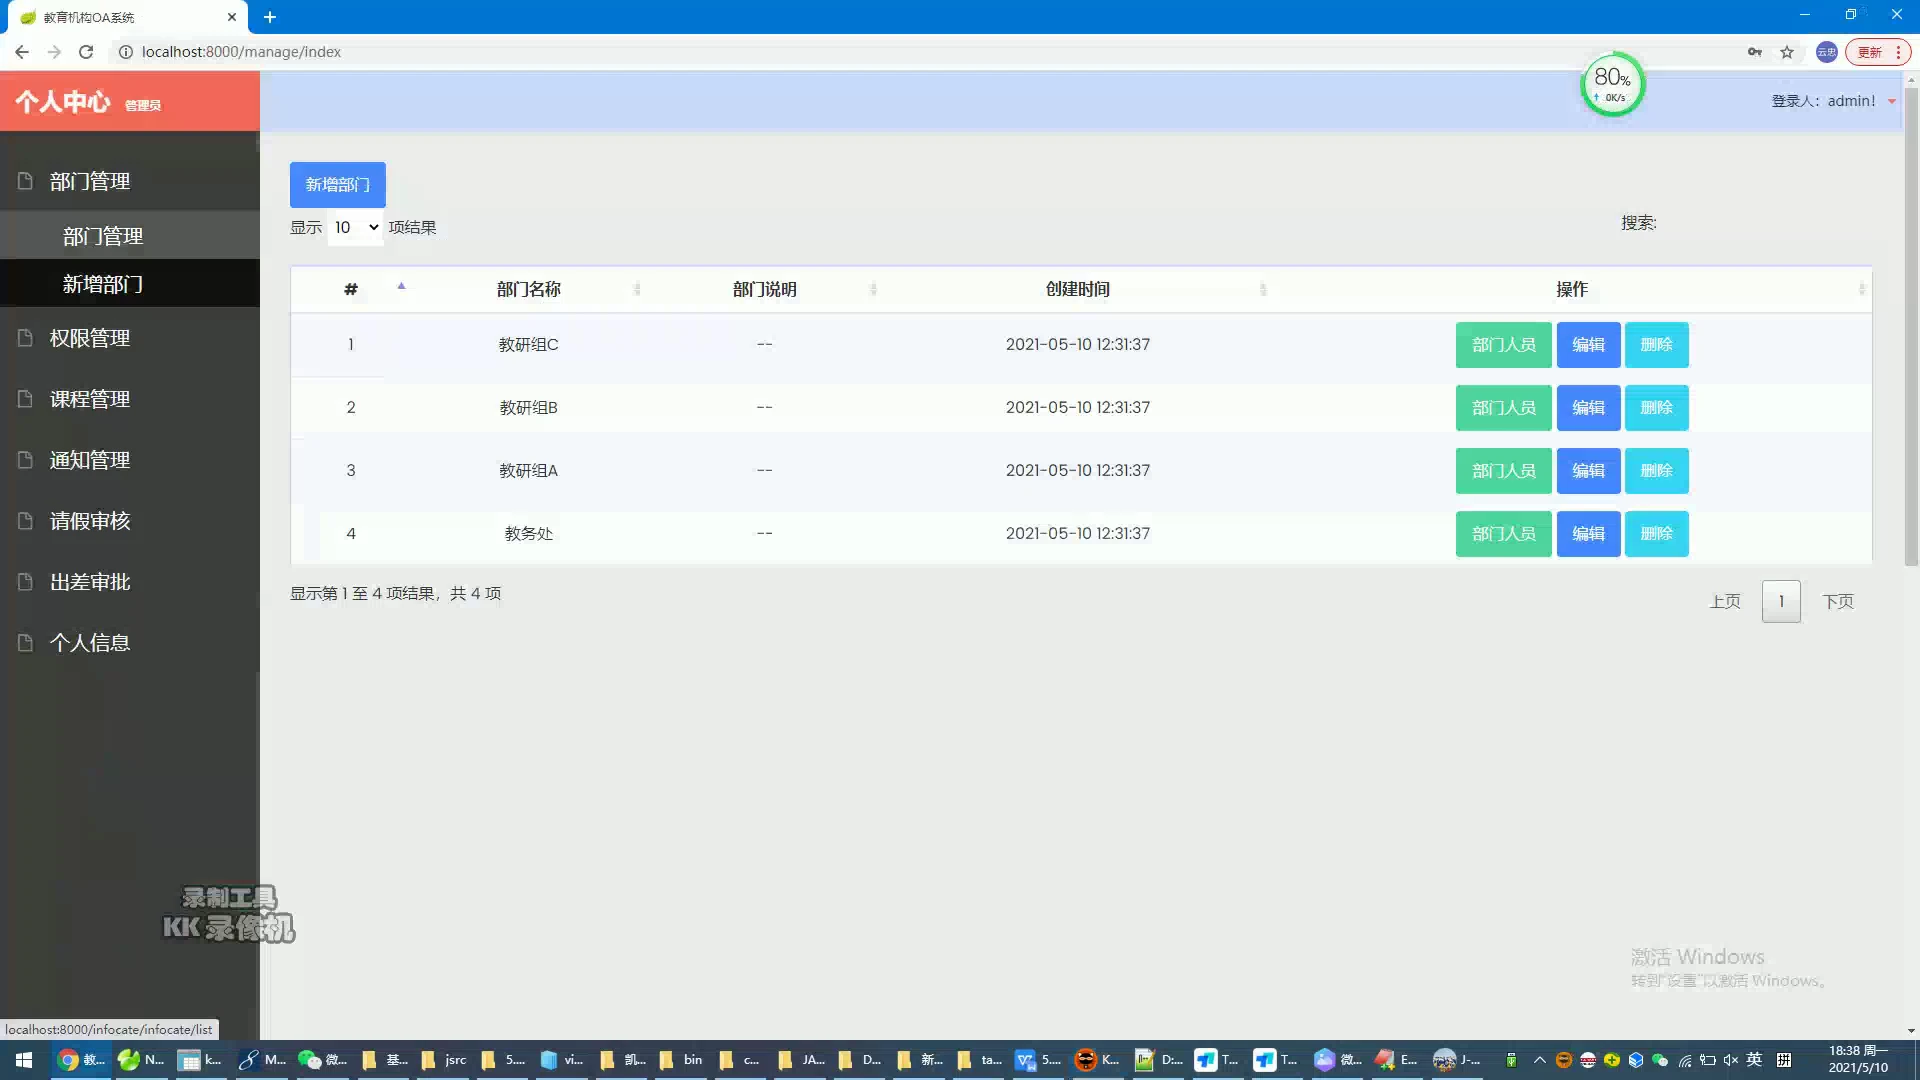1920x1080 pixels.
Task: Unmute the system volume in the tray
Action: (1730, 1059)
